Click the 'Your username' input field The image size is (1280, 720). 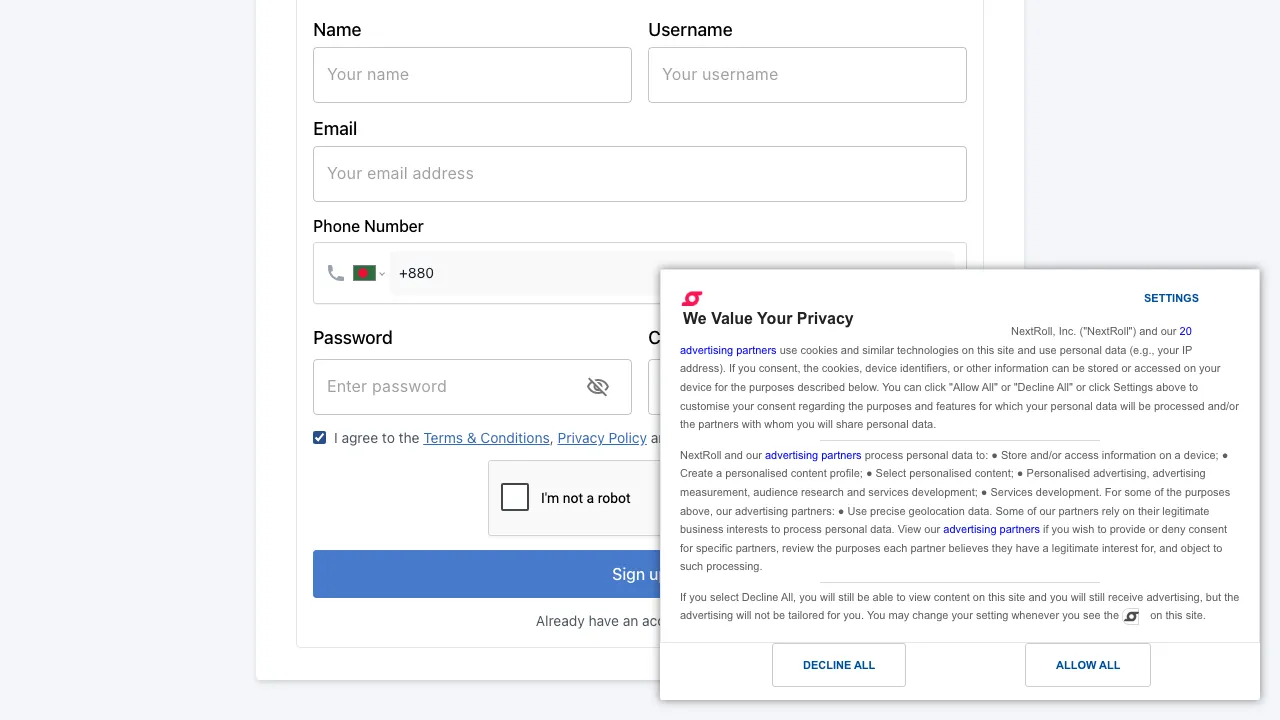[x=807, y=74]
